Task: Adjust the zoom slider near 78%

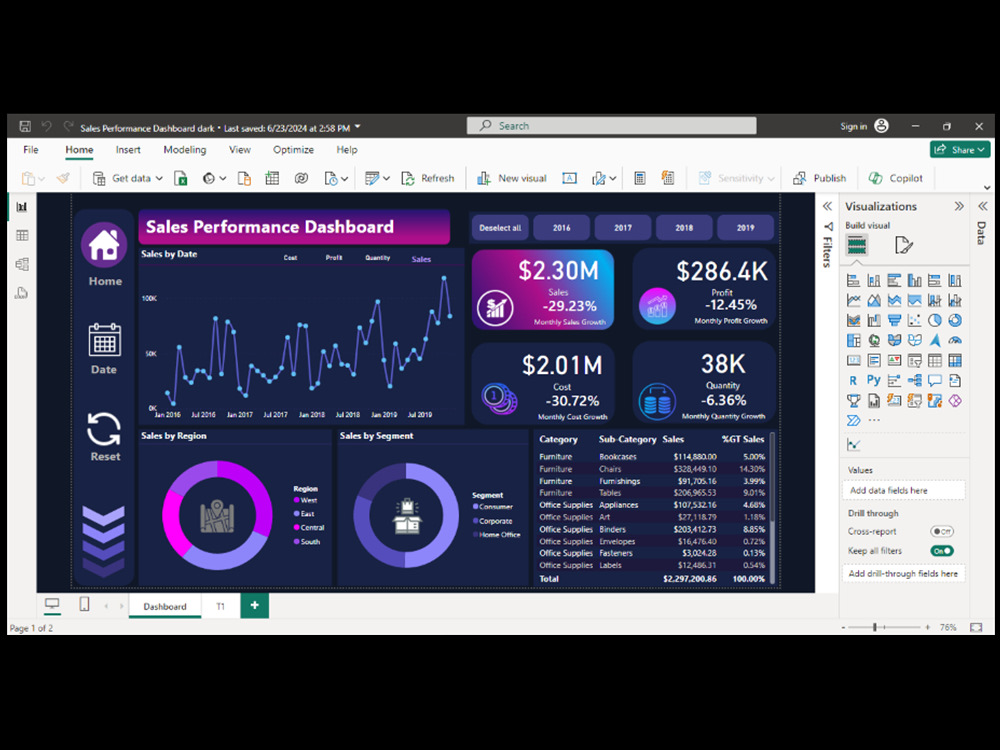Action: 880,628
